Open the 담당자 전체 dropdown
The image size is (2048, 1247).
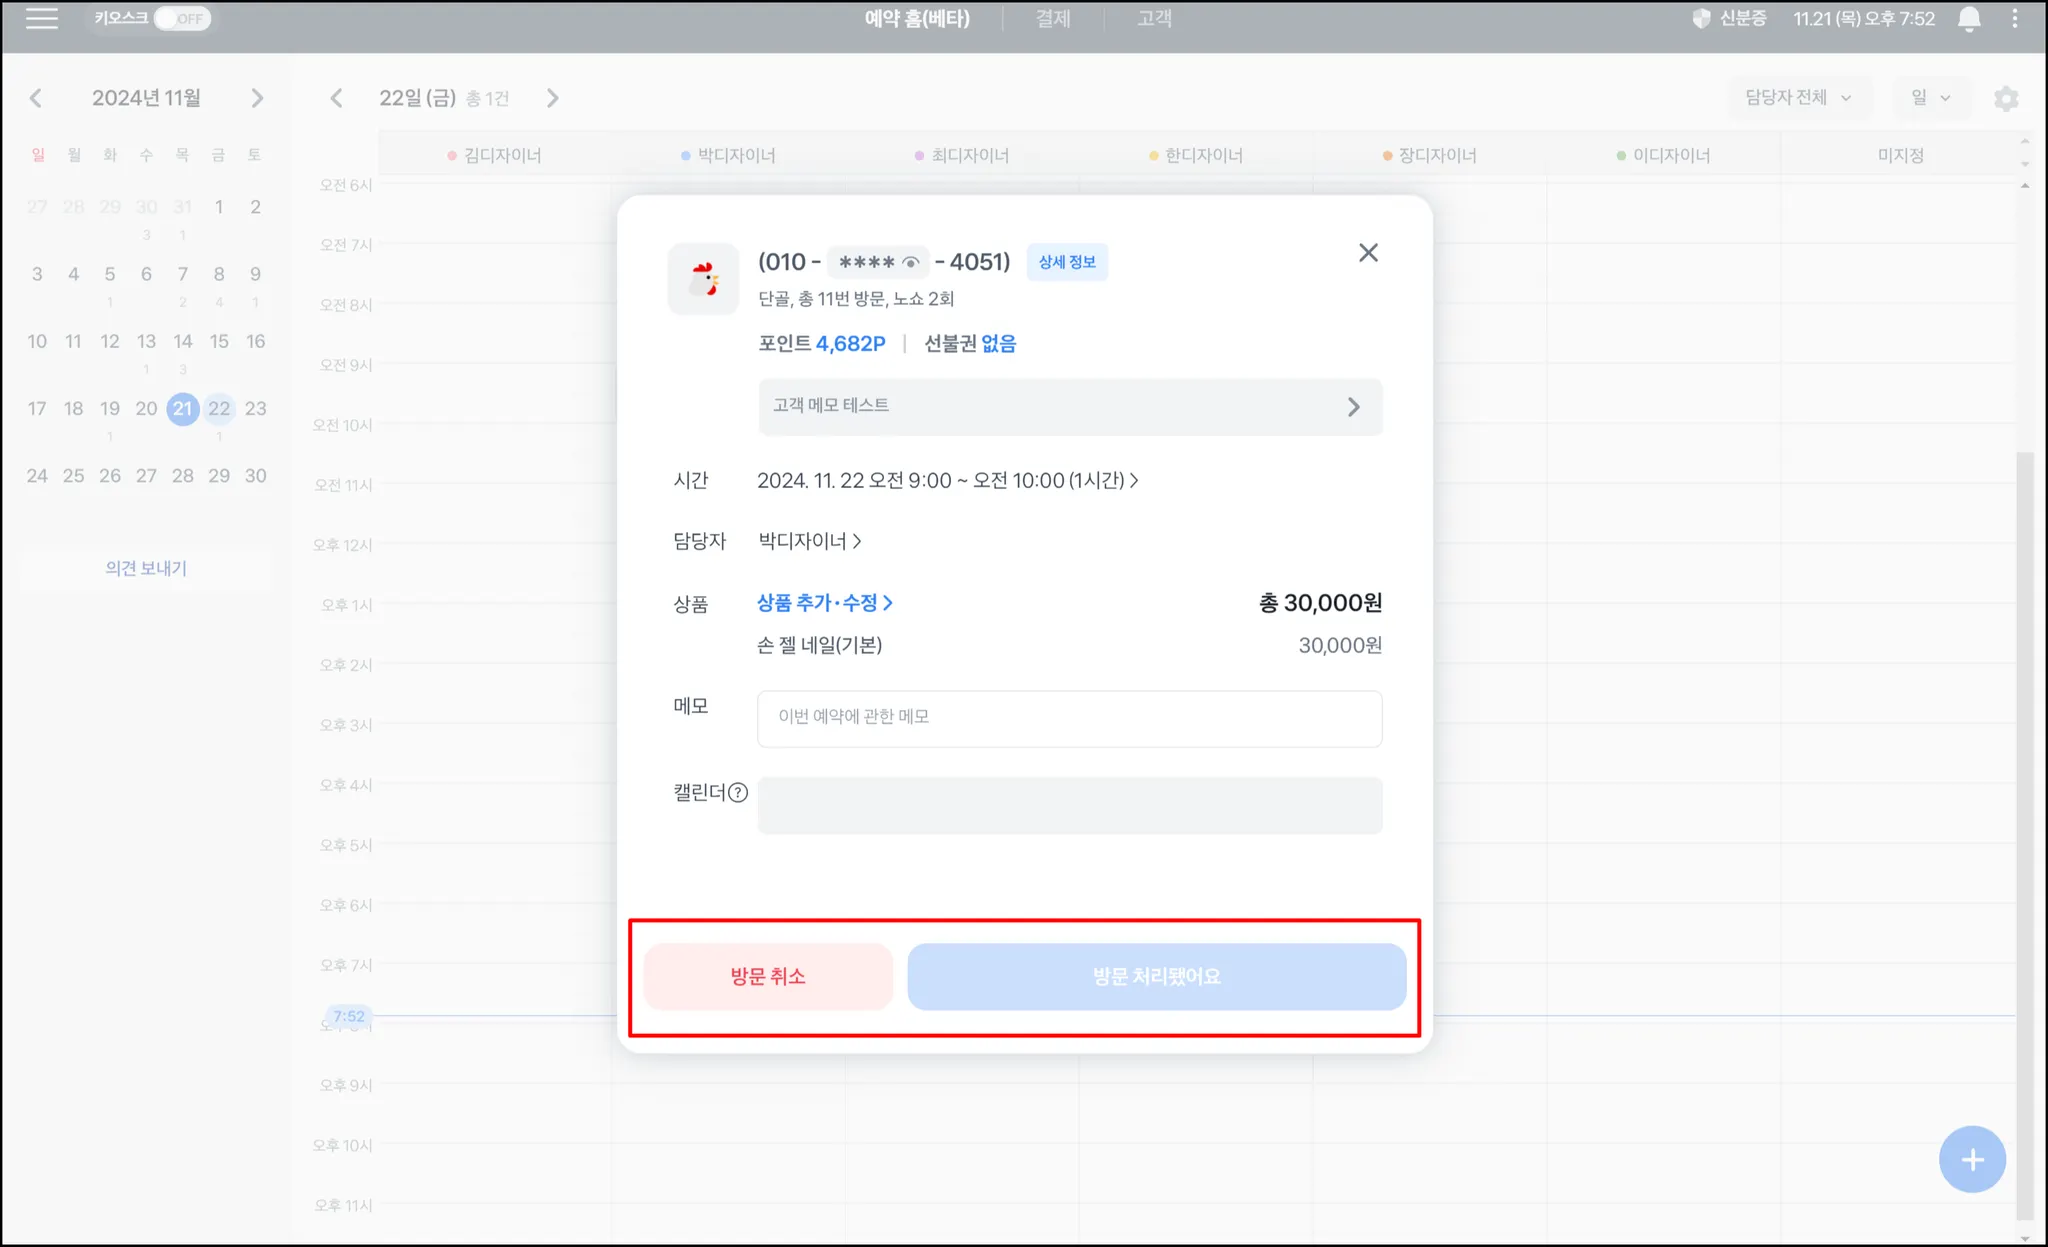[x=1798, y=98]
